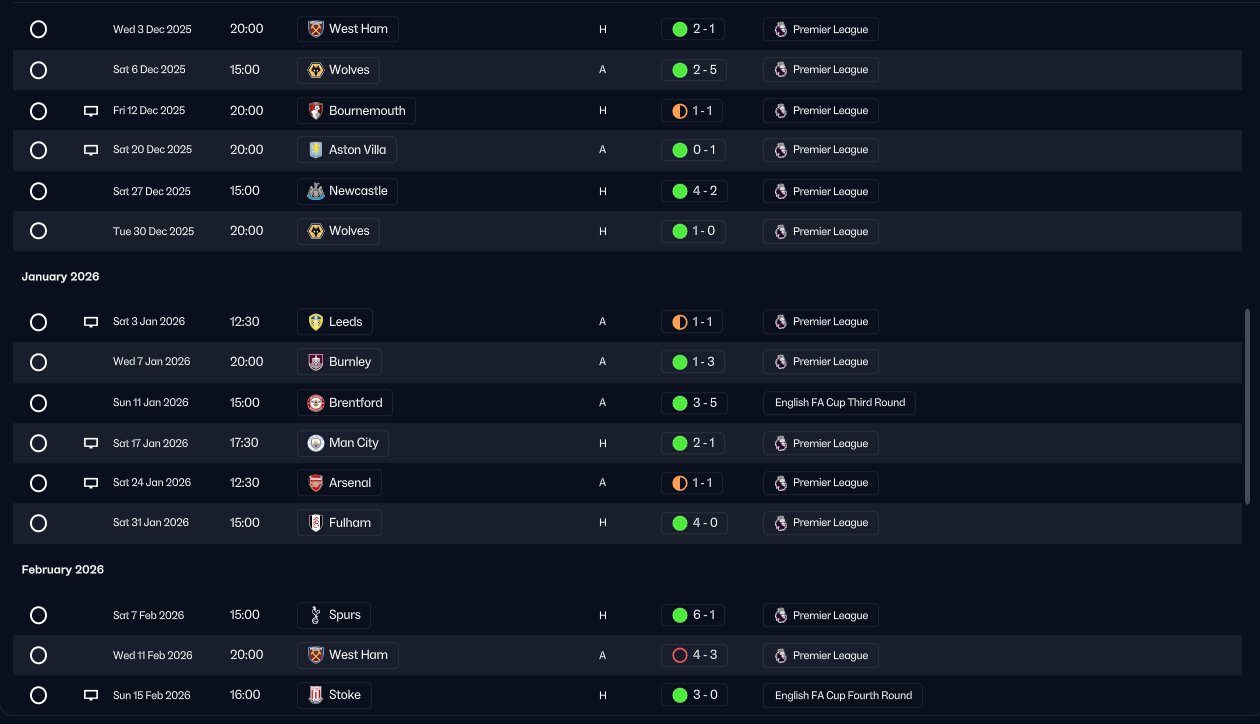
Task: Open the Leeds 1 - 1 draw result
Action: click(693, 322)
